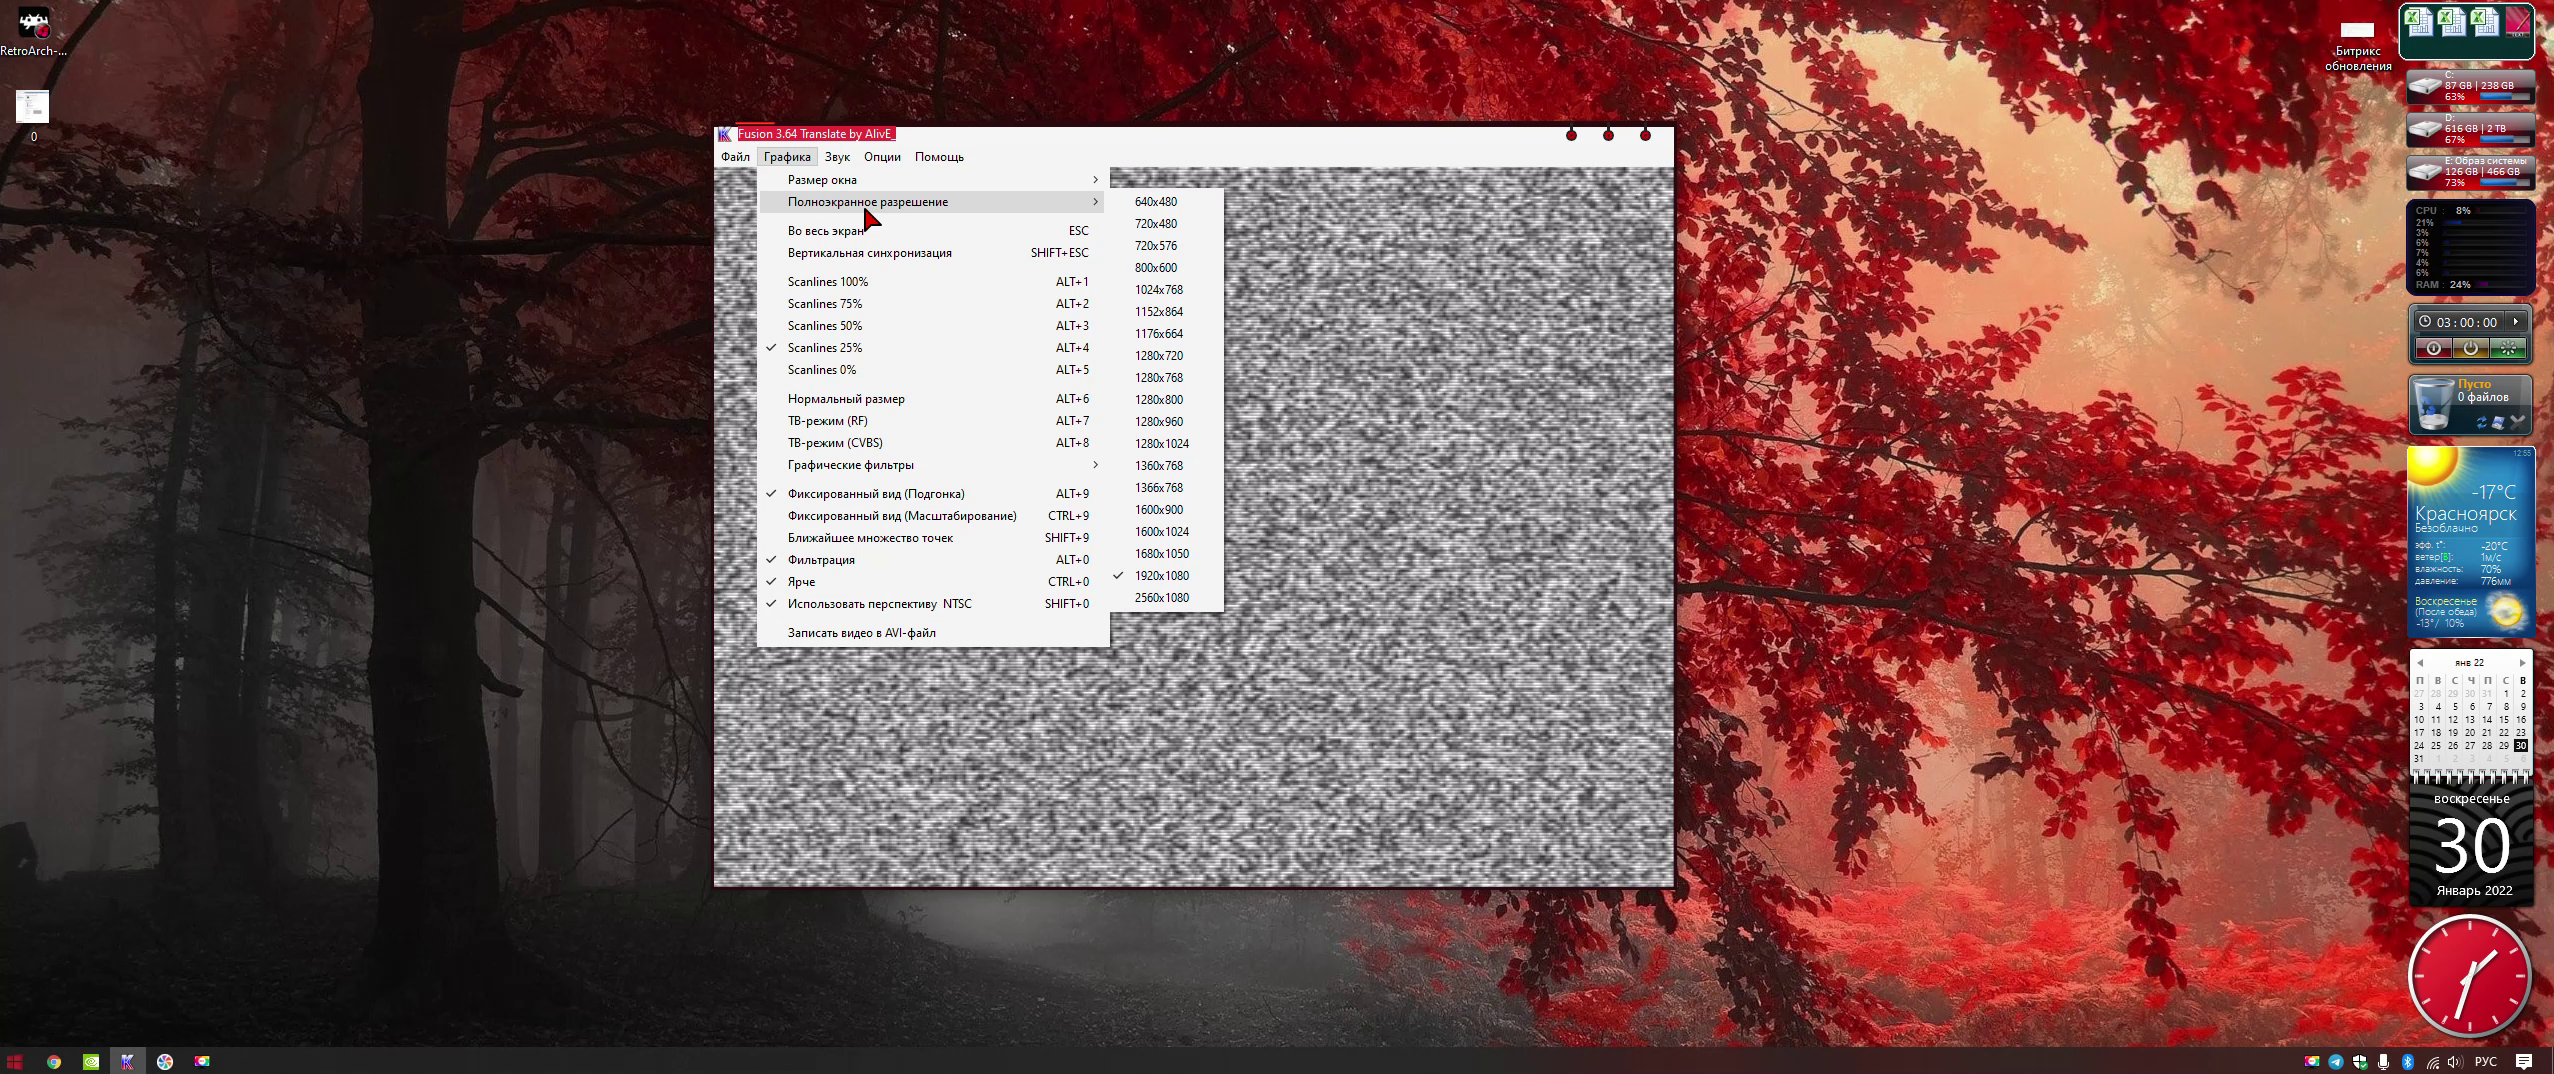Click the yellow power button in the timer gadget

2470,348
